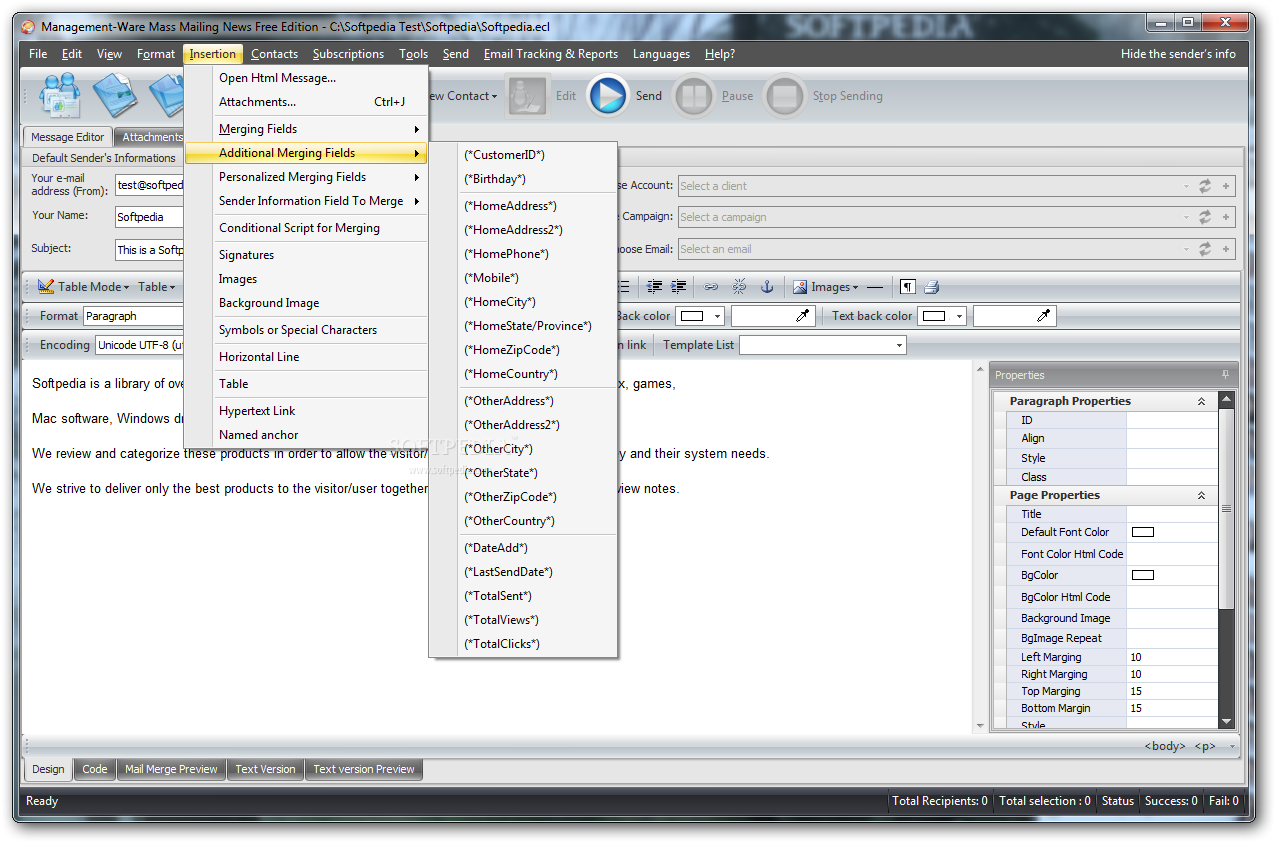Image resolution: width=1276 pixels, height=843 pixels.
Task: Open the Table Mode dropdown
Action: 126,288
